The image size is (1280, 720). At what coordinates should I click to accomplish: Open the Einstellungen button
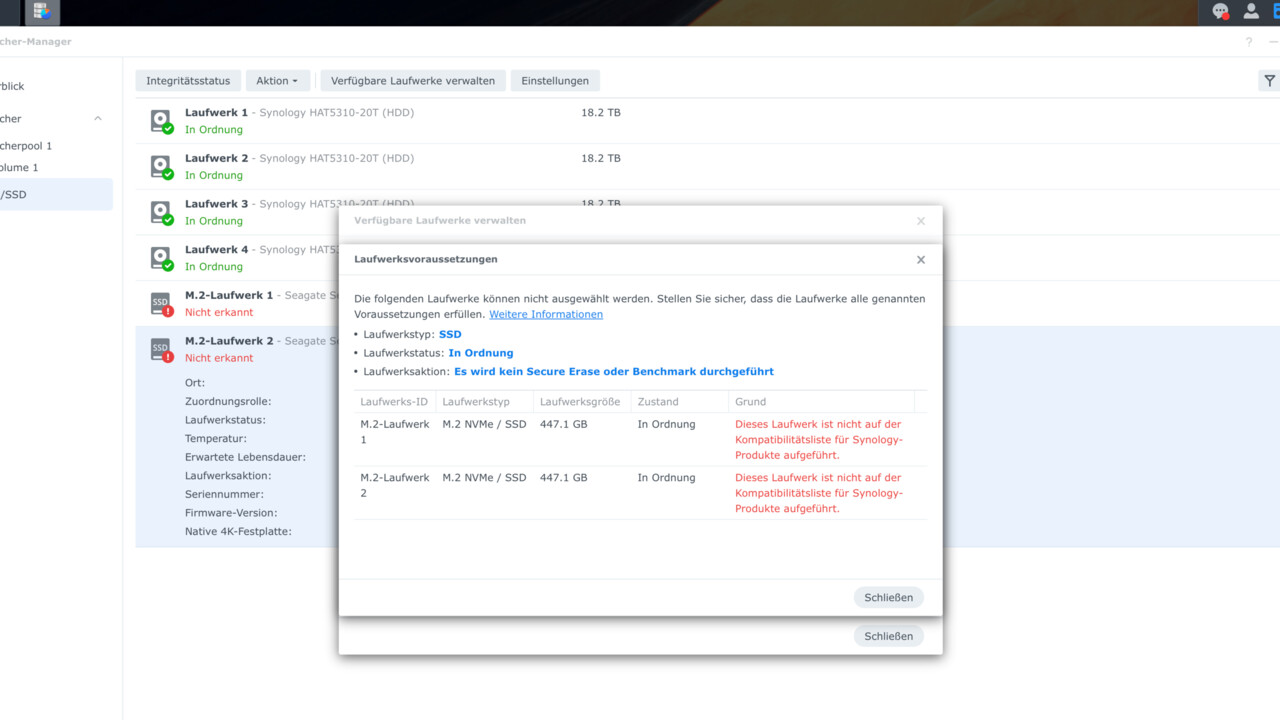pos(555,80)
